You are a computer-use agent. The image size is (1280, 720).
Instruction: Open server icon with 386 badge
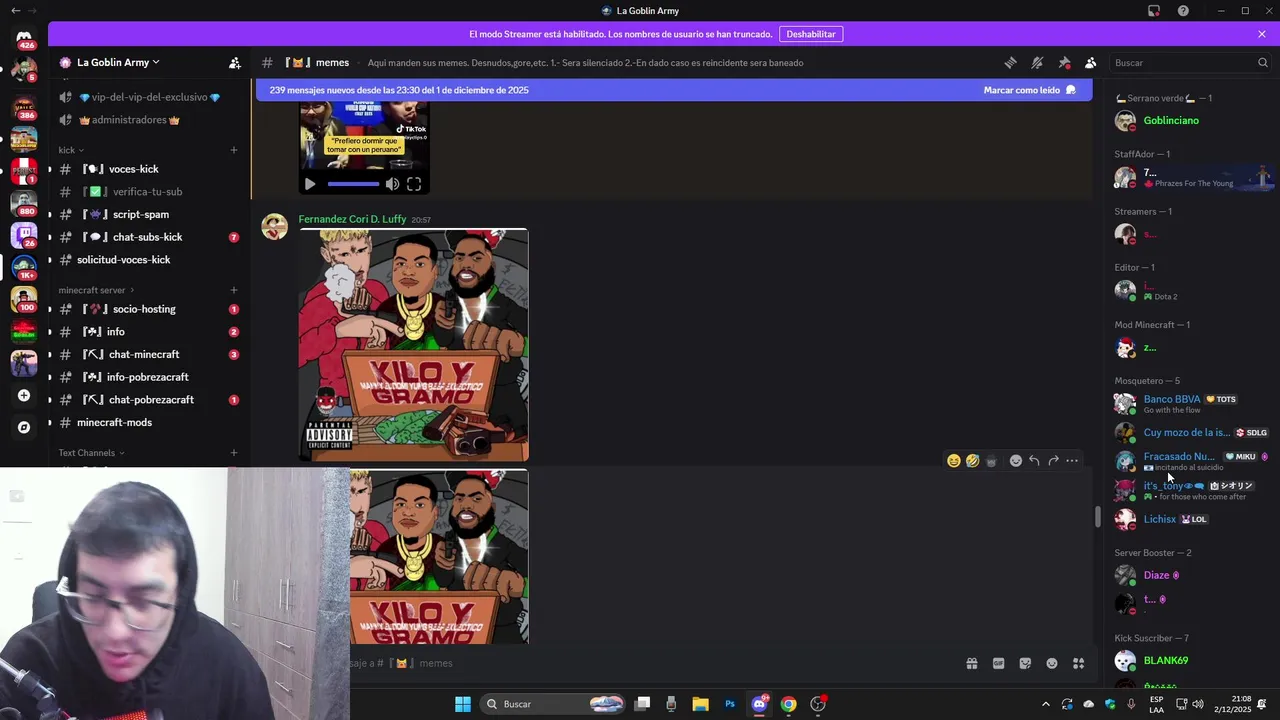24,106
